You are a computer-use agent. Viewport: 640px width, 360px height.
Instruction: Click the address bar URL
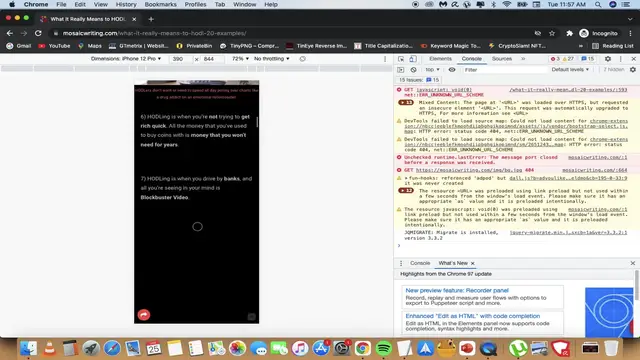point(154,33)
